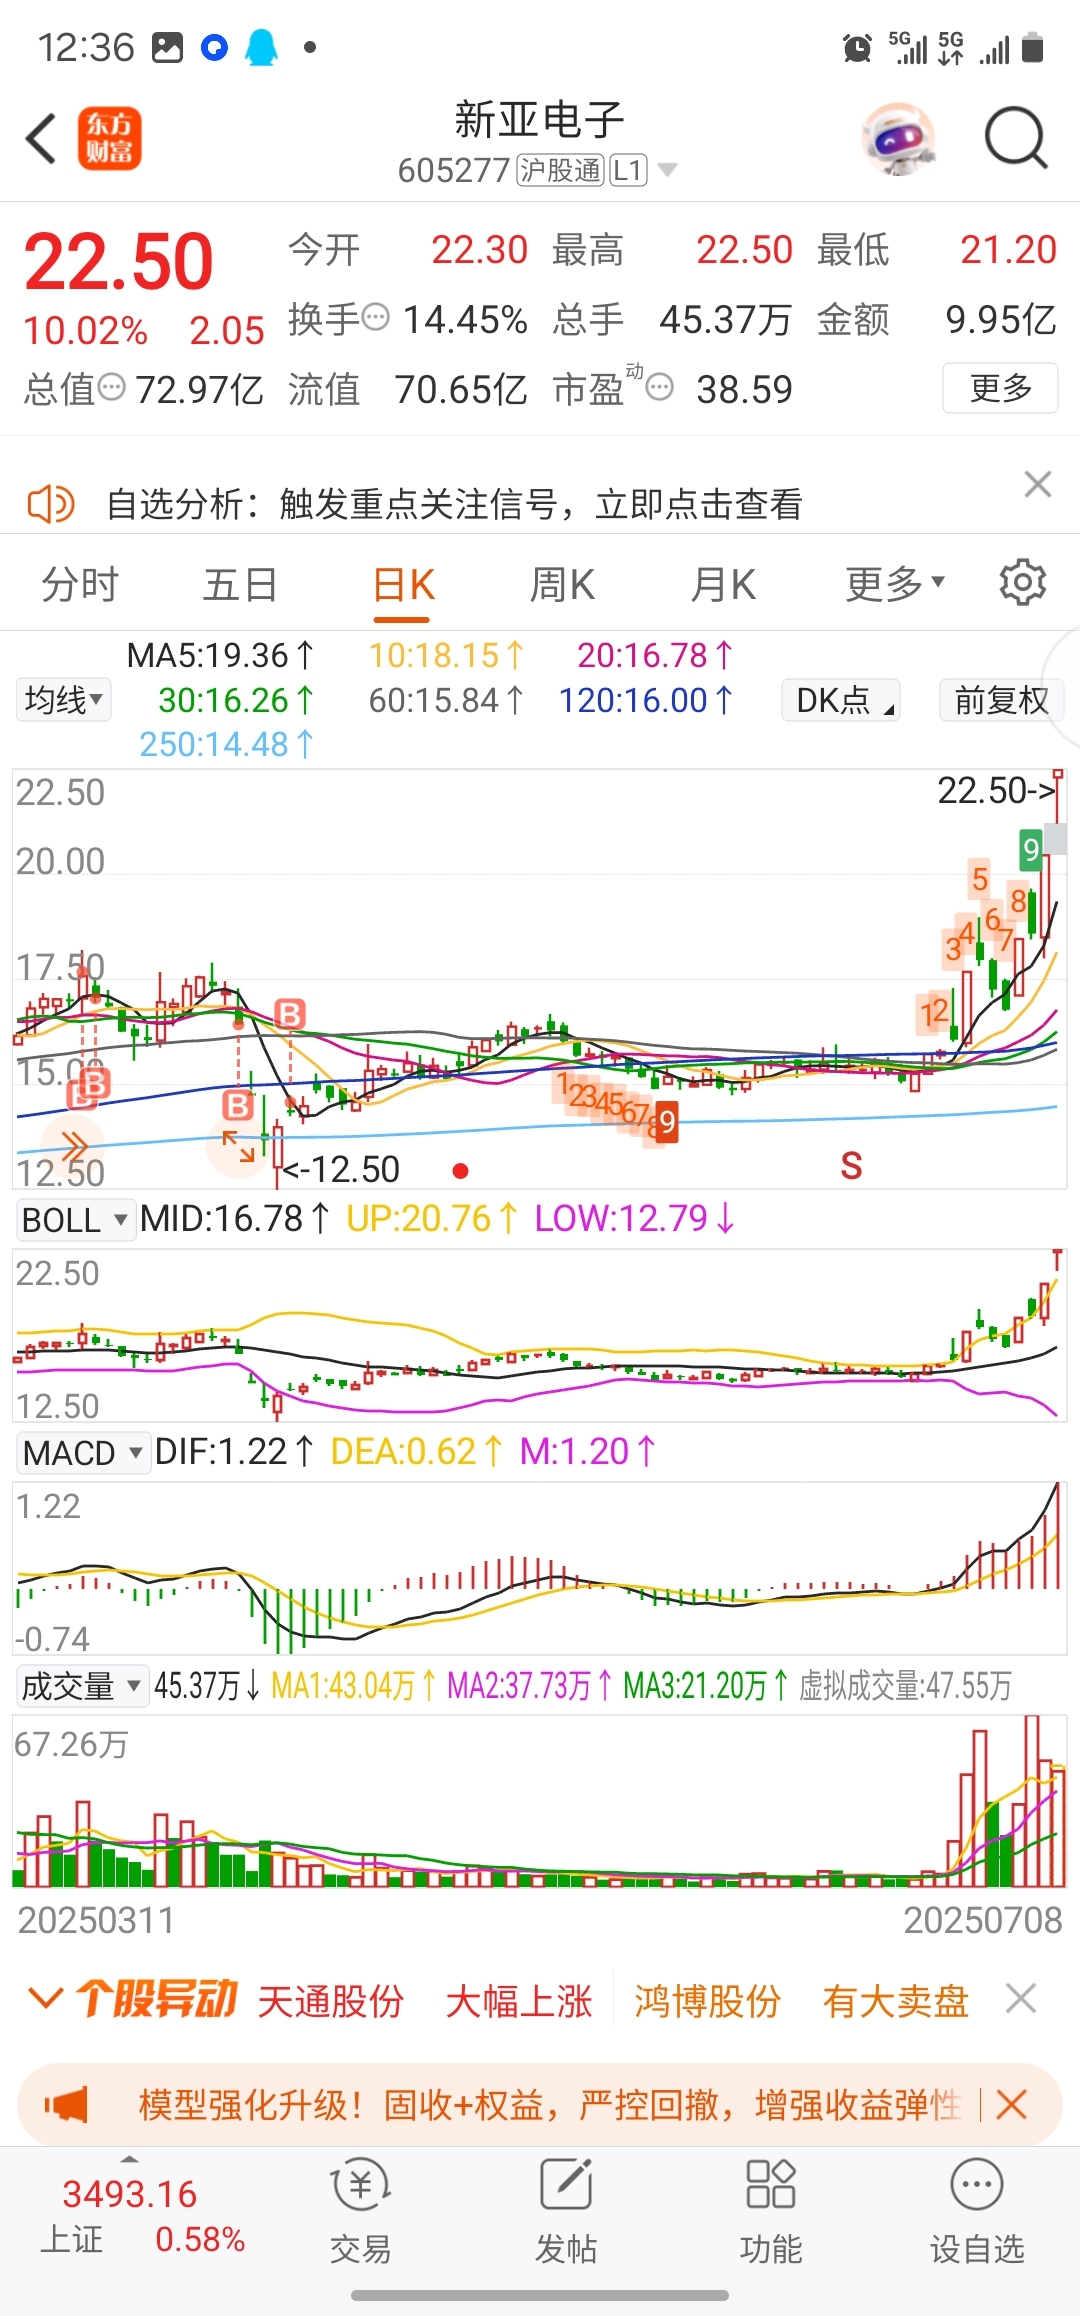The height and width of the screenshot is (2316, 1080).
Task: Open 天通股份 大幅上涨 alert
Action: point(424,2000)
